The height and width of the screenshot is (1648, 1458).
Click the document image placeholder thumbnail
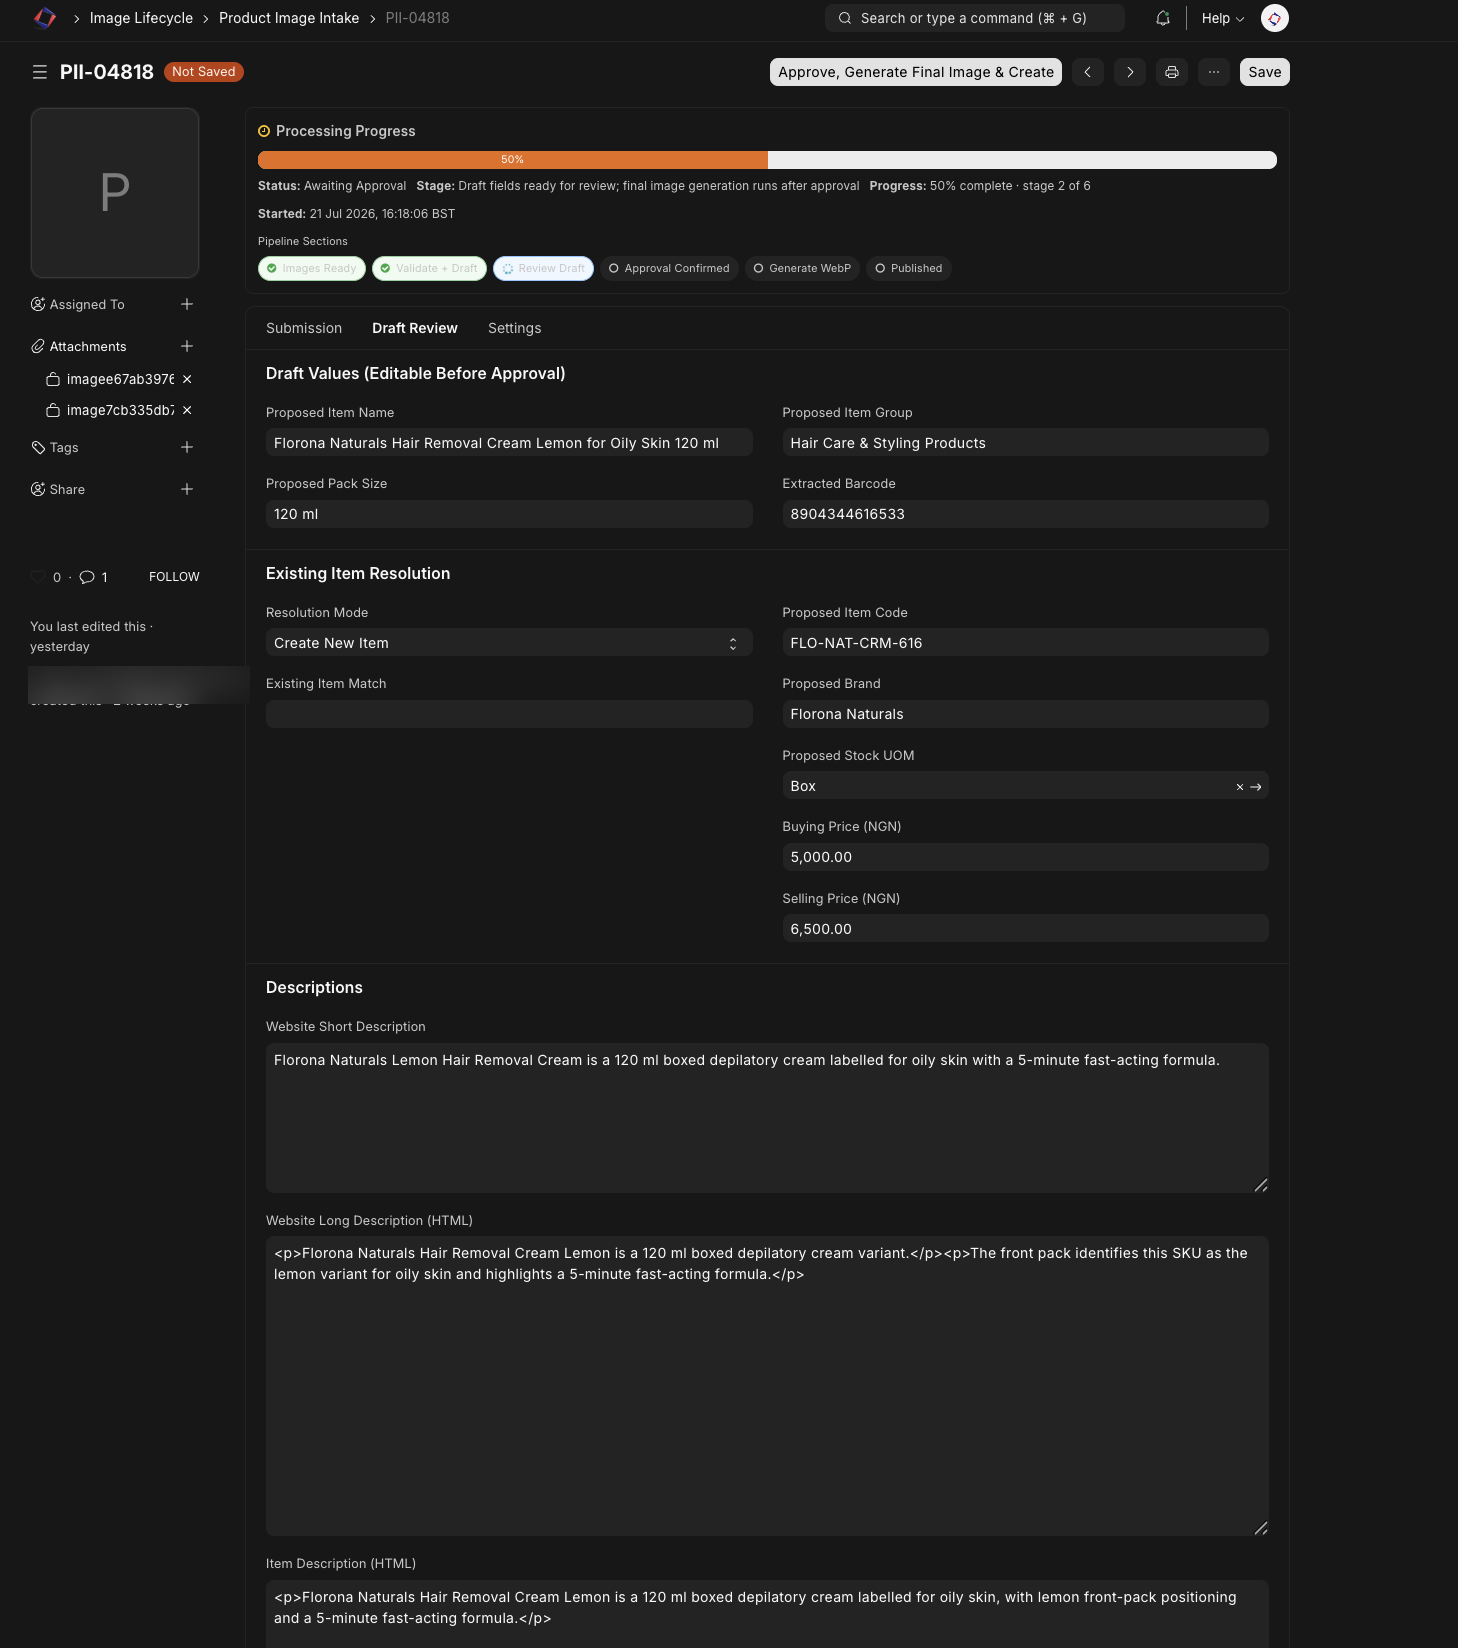pos(115,193)
